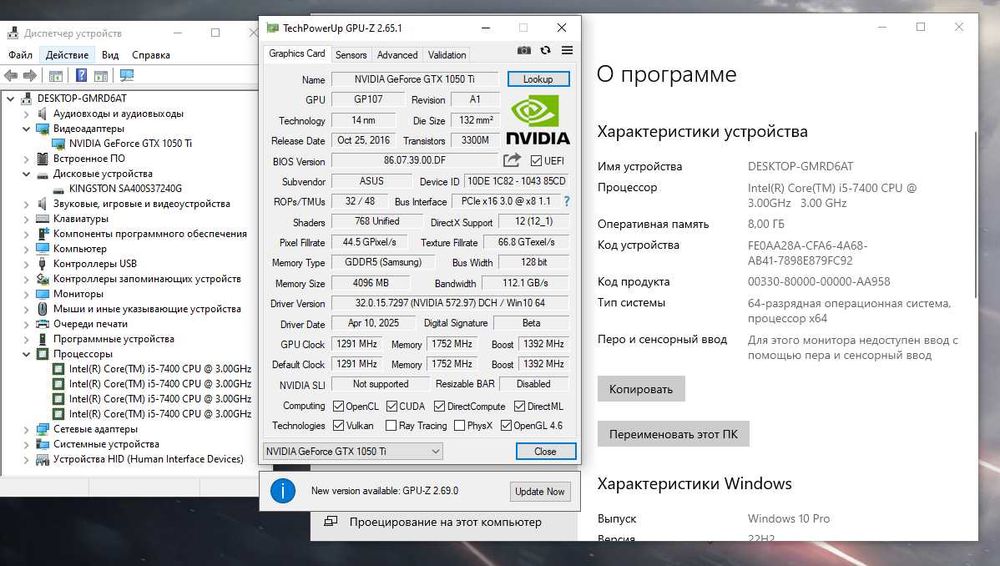
Task: Click the GPU-Z title bar app icon
Action: point(272,28)
